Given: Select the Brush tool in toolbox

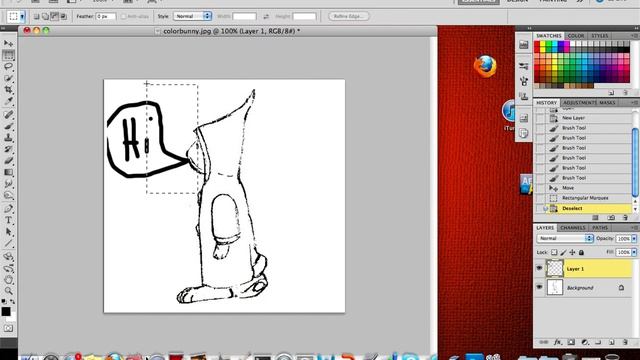Looking at the screenshot, I should point(8,126).
